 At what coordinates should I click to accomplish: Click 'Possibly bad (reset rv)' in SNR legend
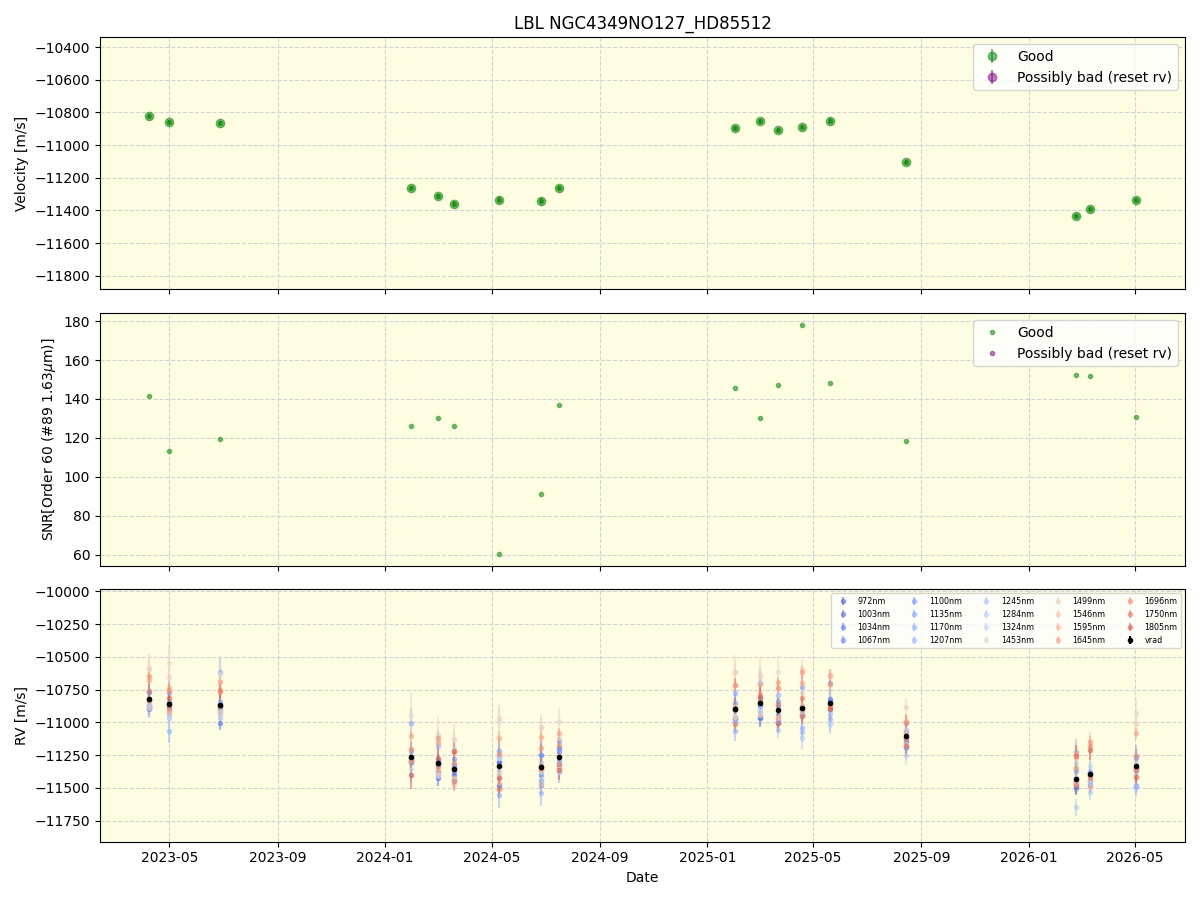1094,353
